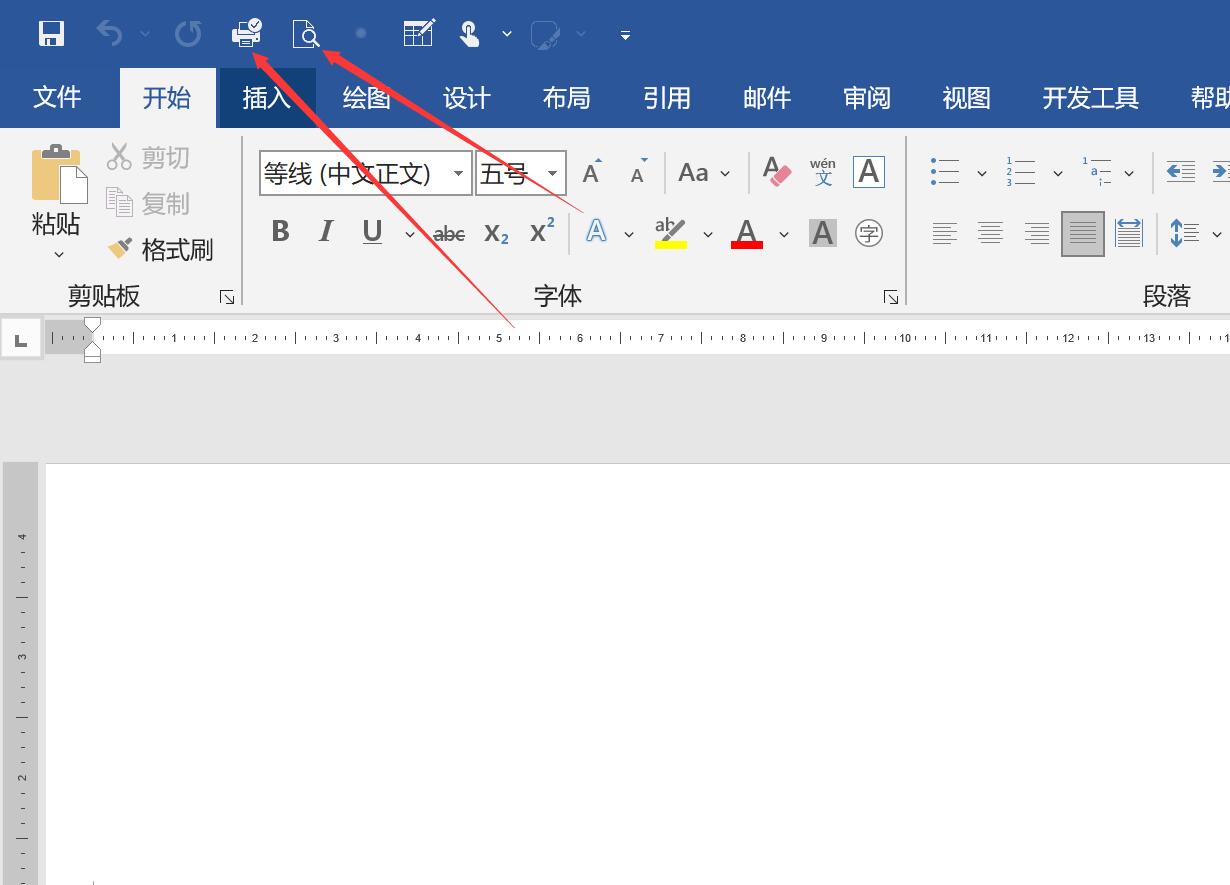Screen dimensions: 1230x885
Task: Apply the yellow text highlight color
Action: click(671, 233)
